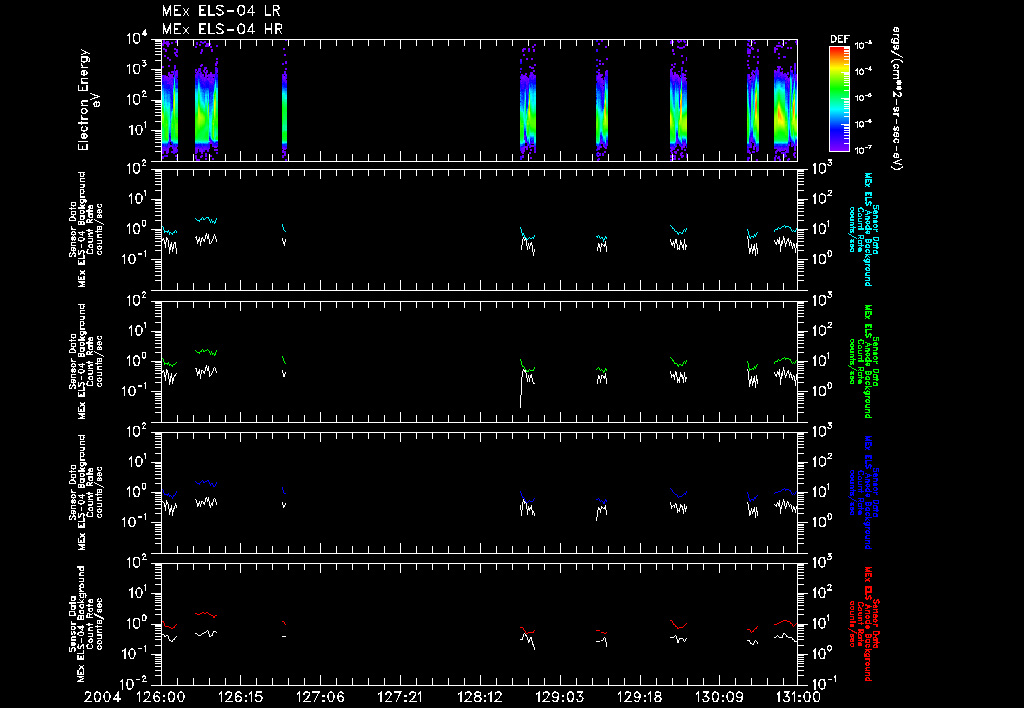Screen dimensions: 1024x708
Task: Click the blue right-hand axis label text
Action: click(x=863, y=492)
